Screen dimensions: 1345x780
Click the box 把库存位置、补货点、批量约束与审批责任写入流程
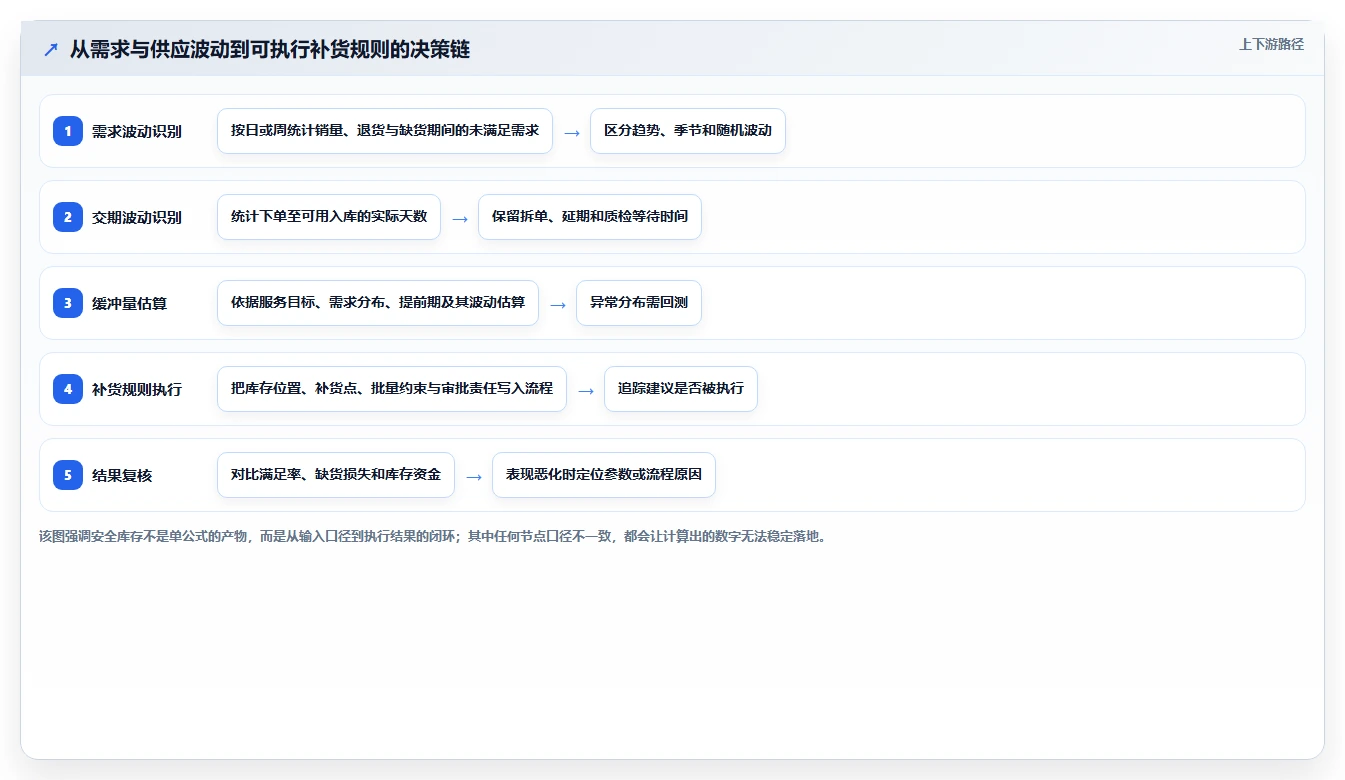coord(392,389)
